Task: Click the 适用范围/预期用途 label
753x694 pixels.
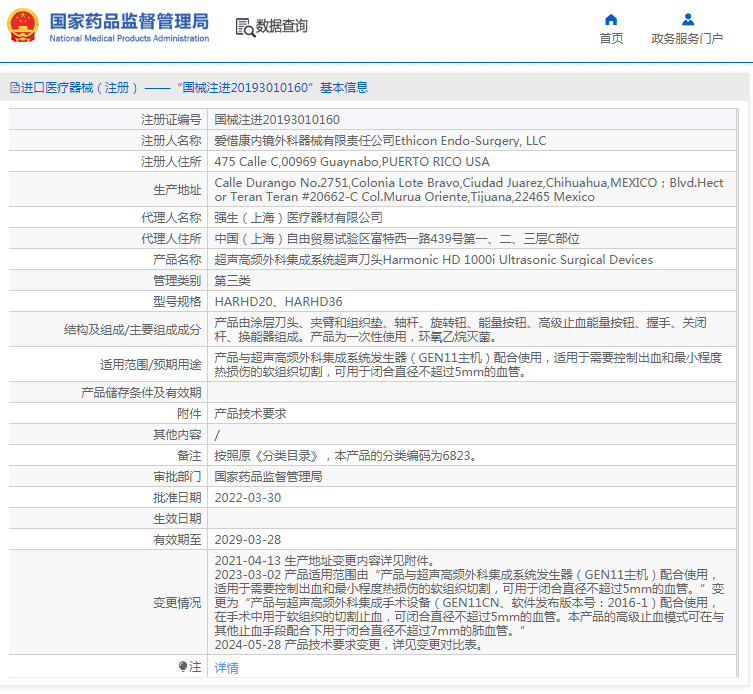Action: click(x=151, y=365)
